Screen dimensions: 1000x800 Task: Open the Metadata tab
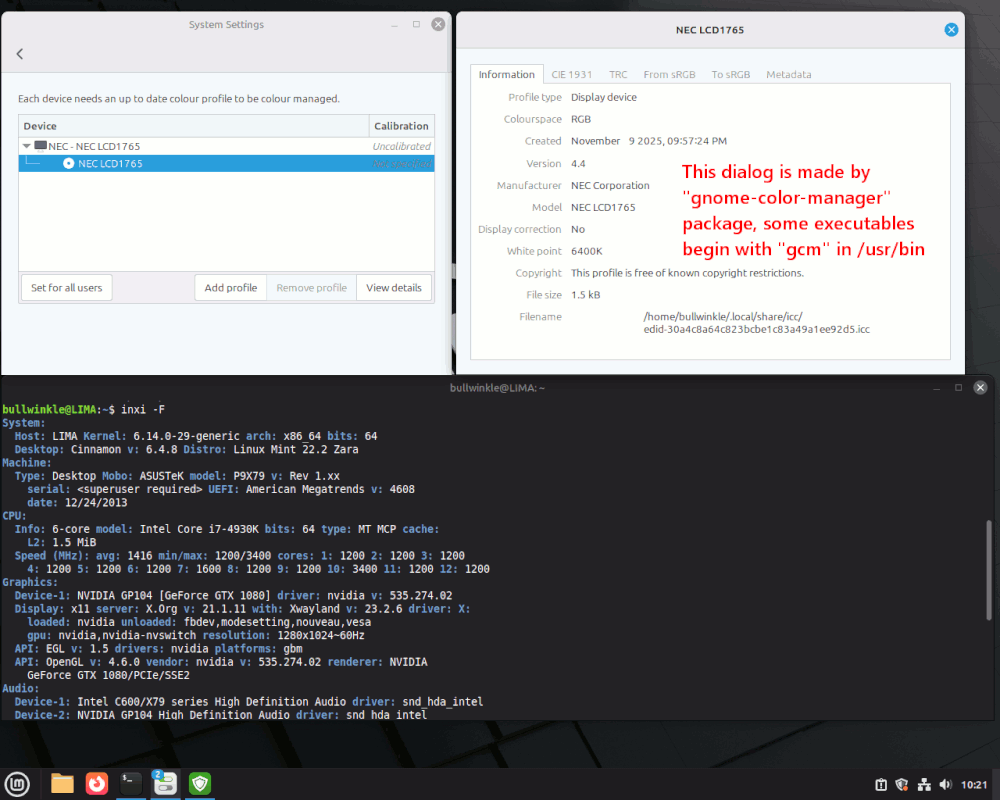(x=788, y=75)
